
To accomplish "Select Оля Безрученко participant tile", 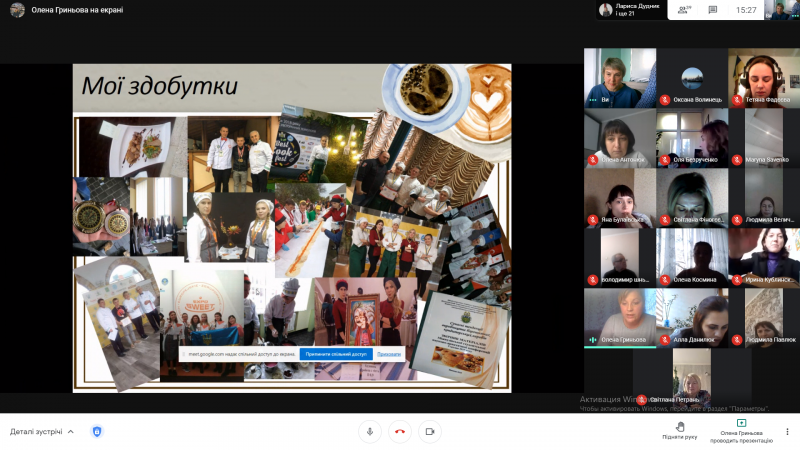I will [x=692, y=138].
